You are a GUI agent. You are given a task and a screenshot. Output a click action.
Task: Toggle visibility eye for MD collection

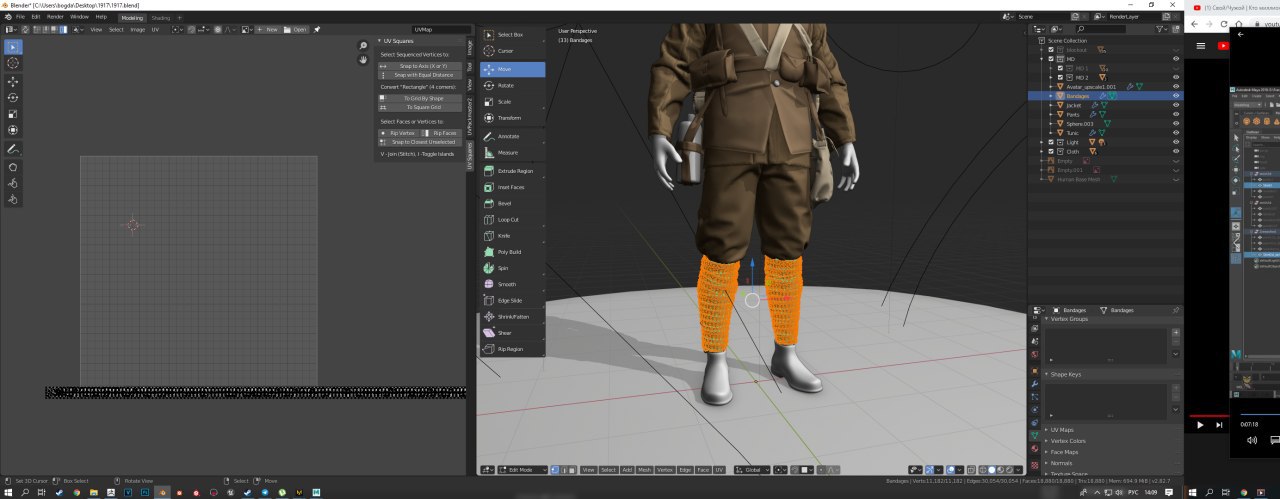1176,58
